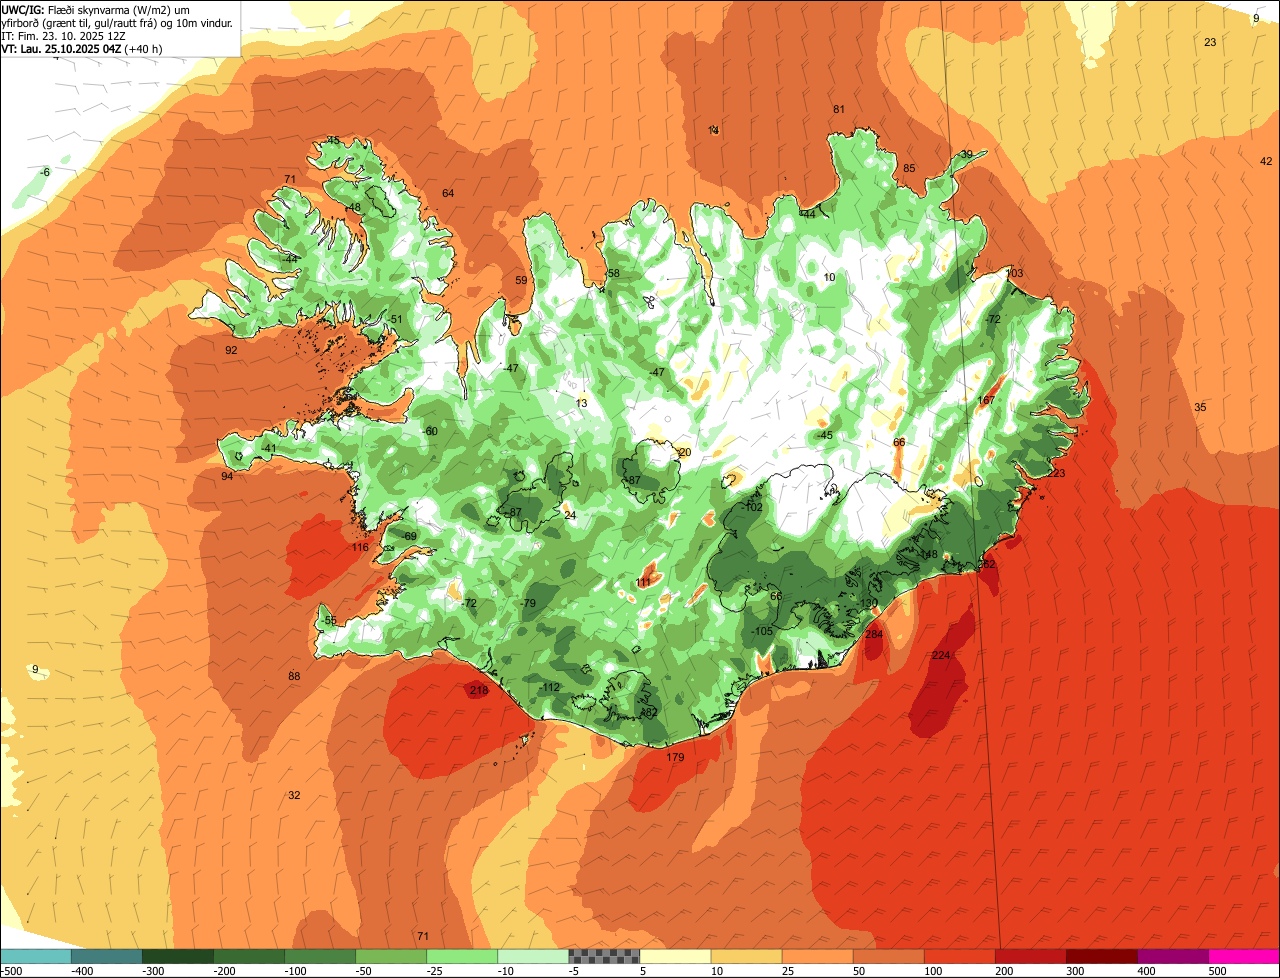The image size is (1280, 978).
Task: Click the flux value -79 in southwest Iceland
Action: [x=528, y=603]
